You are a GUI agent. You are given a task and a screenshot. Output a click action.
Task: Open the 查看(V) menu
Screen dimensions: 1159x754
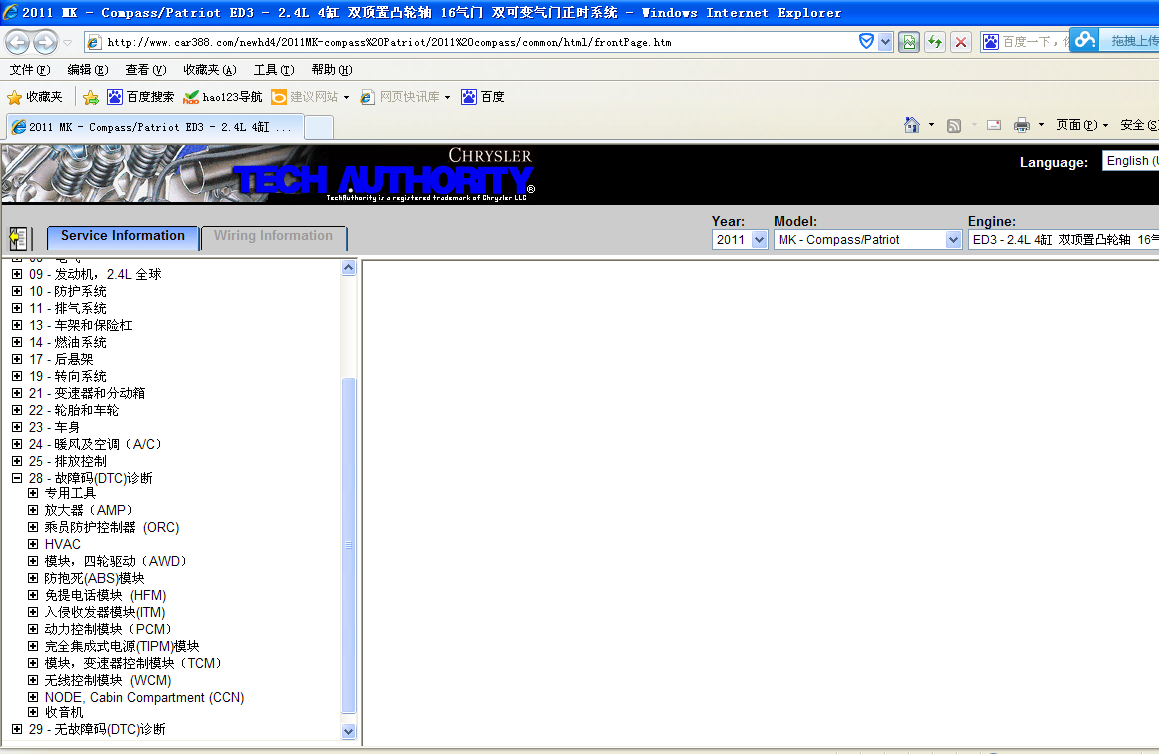tap(146, 69)
